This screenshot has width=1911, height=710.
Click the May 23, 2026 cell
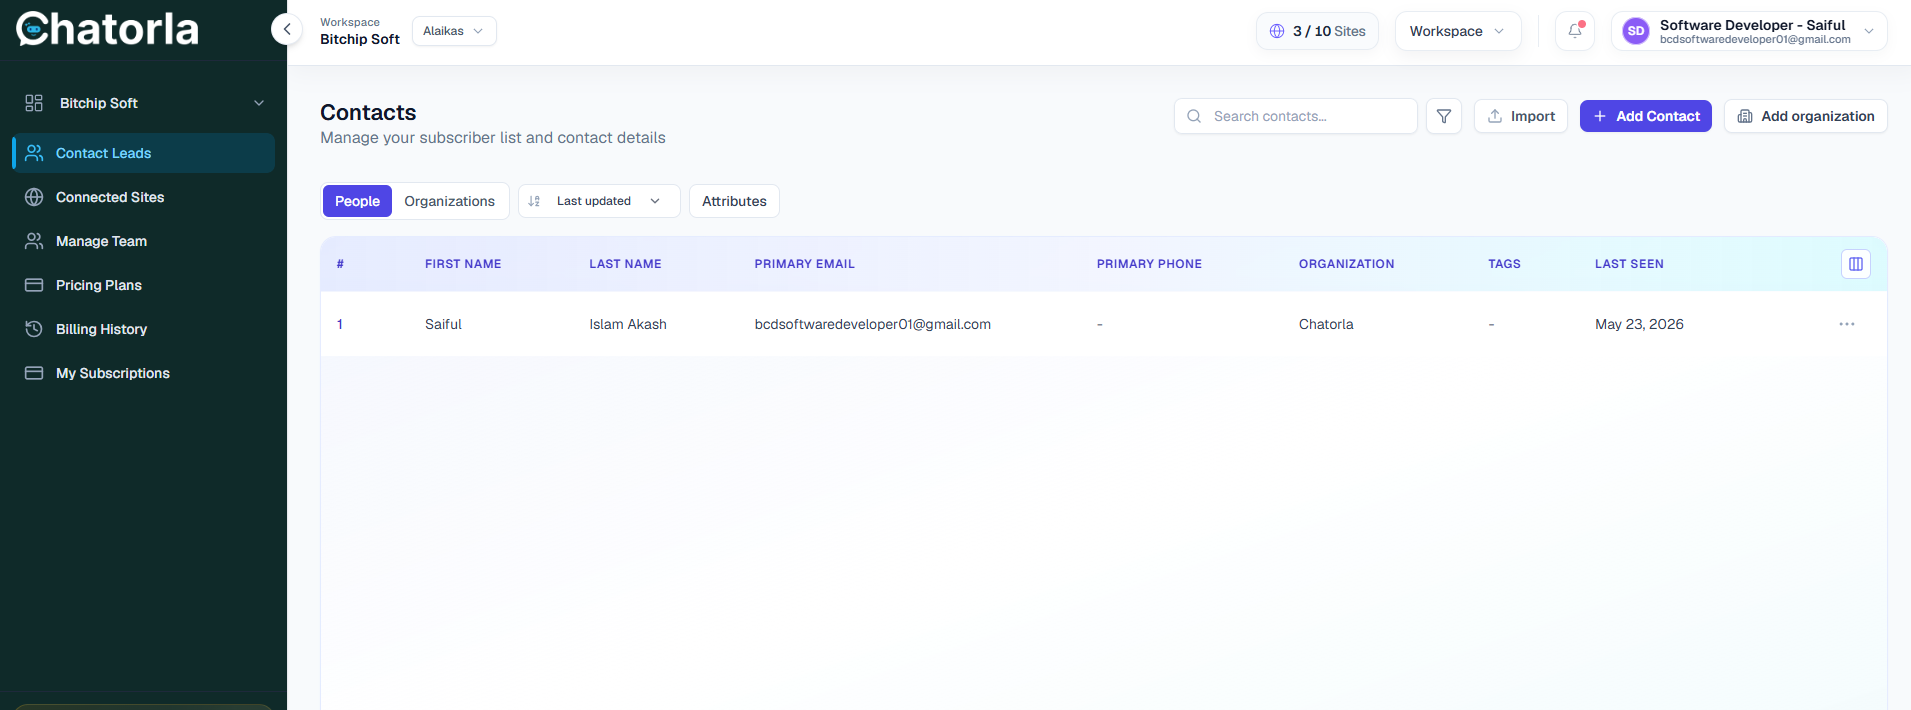(1639, 324)
